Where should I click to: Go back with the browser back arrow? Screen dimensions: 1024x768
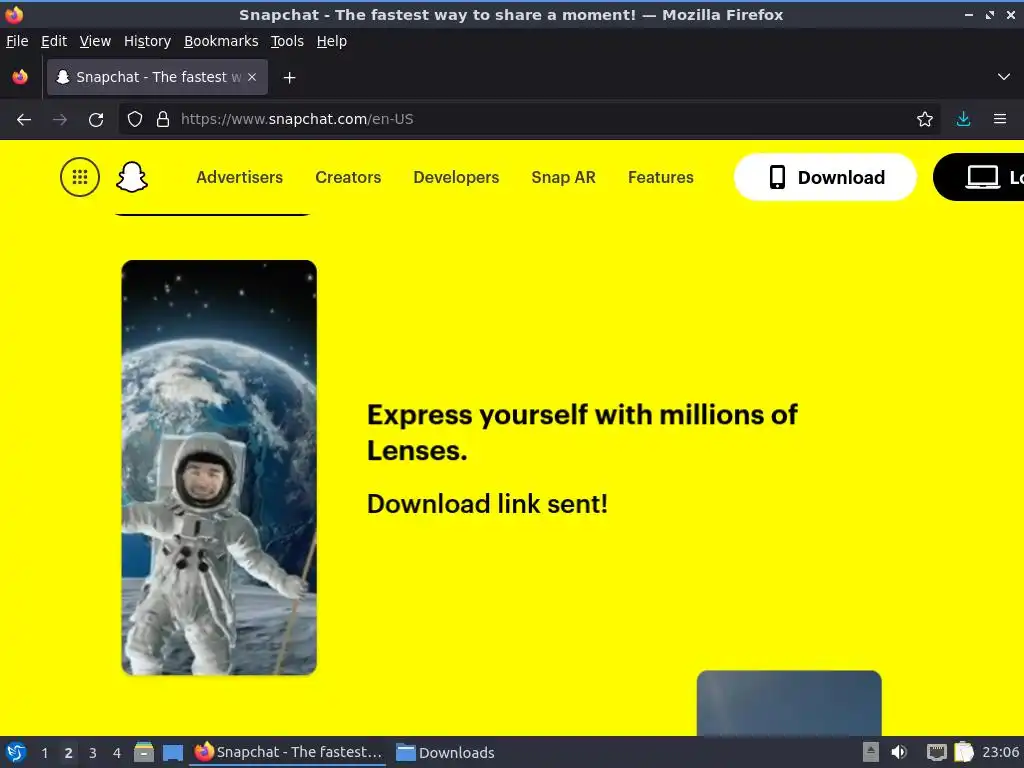pos(24,120)
